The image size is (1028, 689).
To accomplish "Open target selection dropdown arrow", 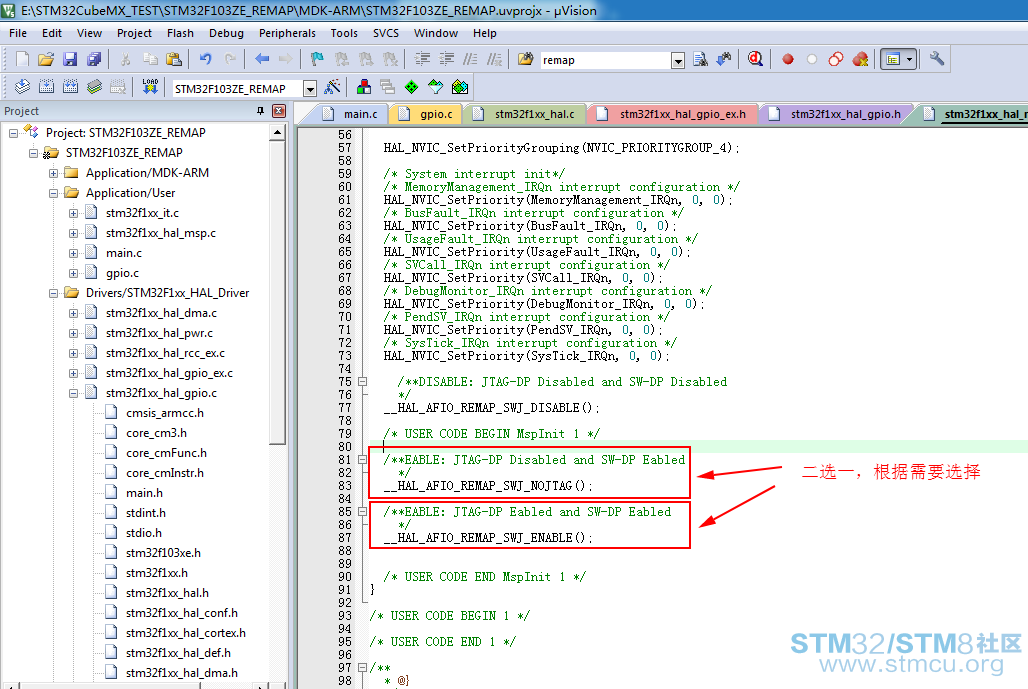I will point(310,89).
